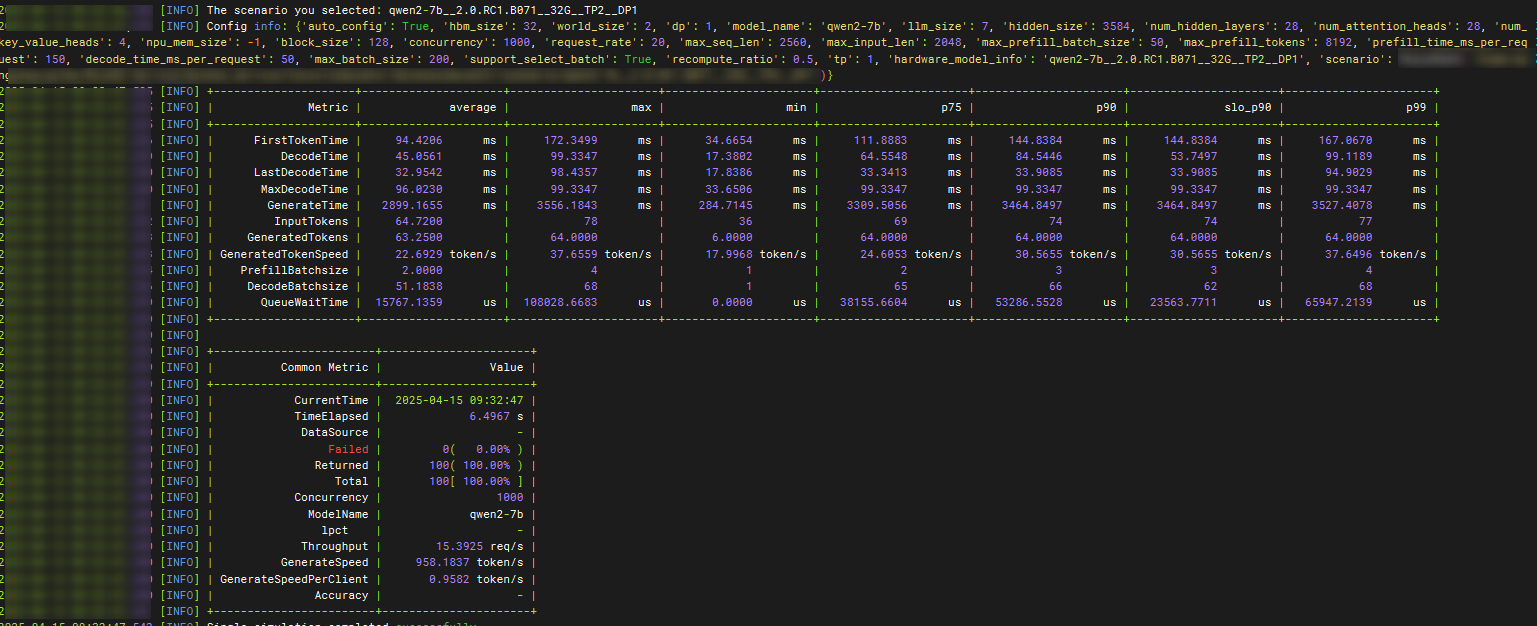Click the average value 94.4206

click(x=419, y=140)
